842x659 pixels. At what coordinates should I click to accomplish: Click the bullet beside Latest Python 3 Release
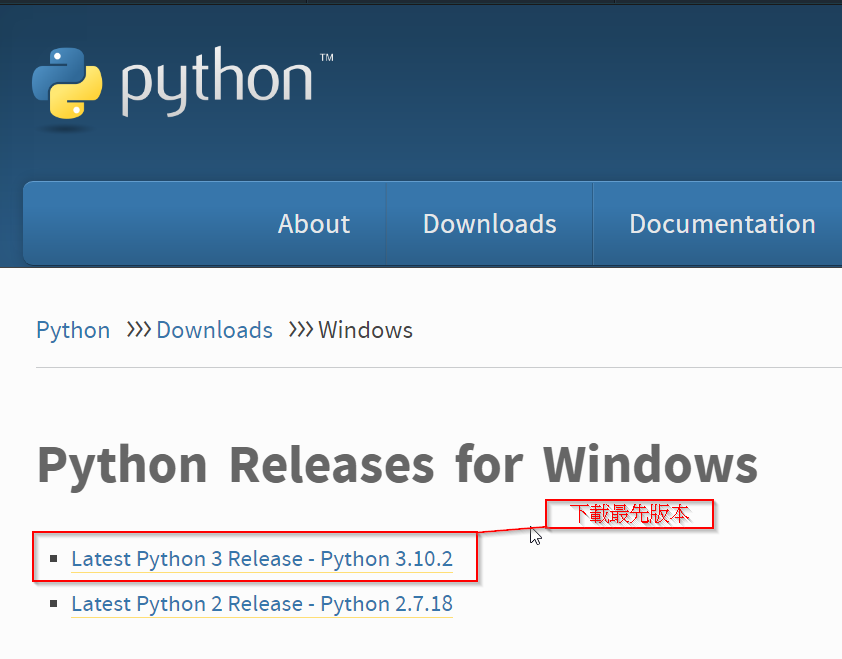click(54, 559)
